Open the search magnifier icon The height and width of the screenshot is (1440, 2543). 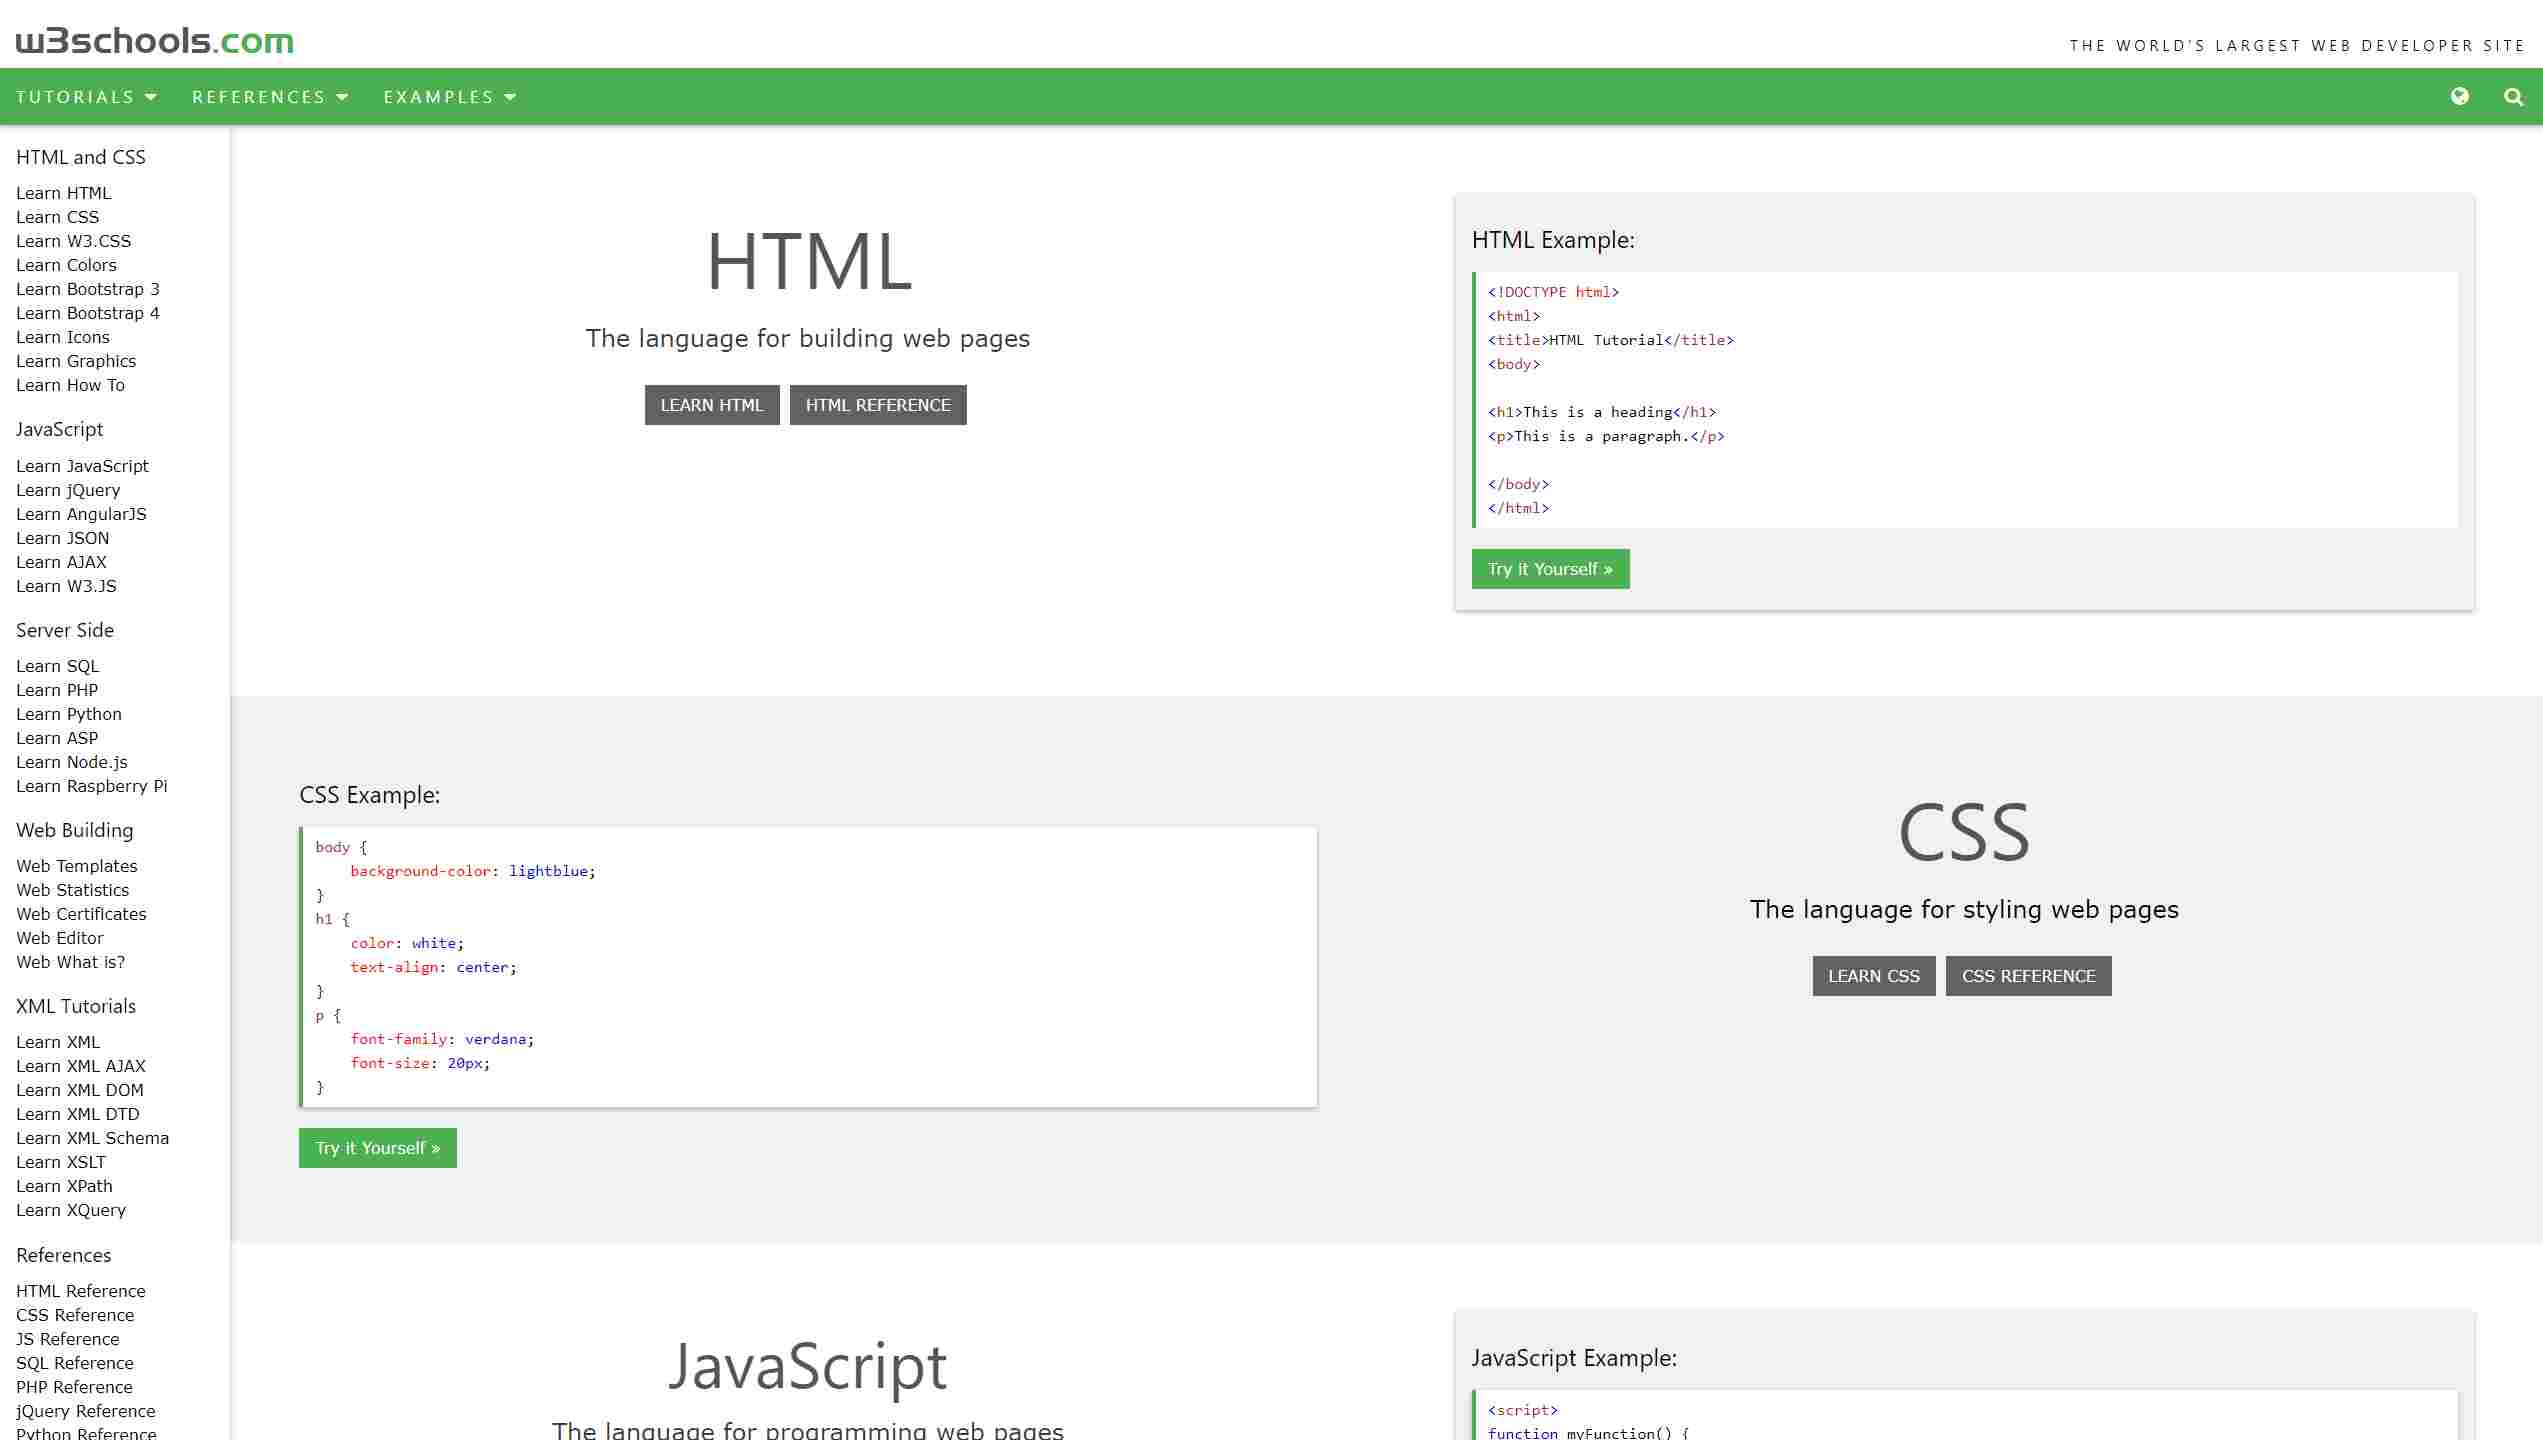click(2513, 96)
